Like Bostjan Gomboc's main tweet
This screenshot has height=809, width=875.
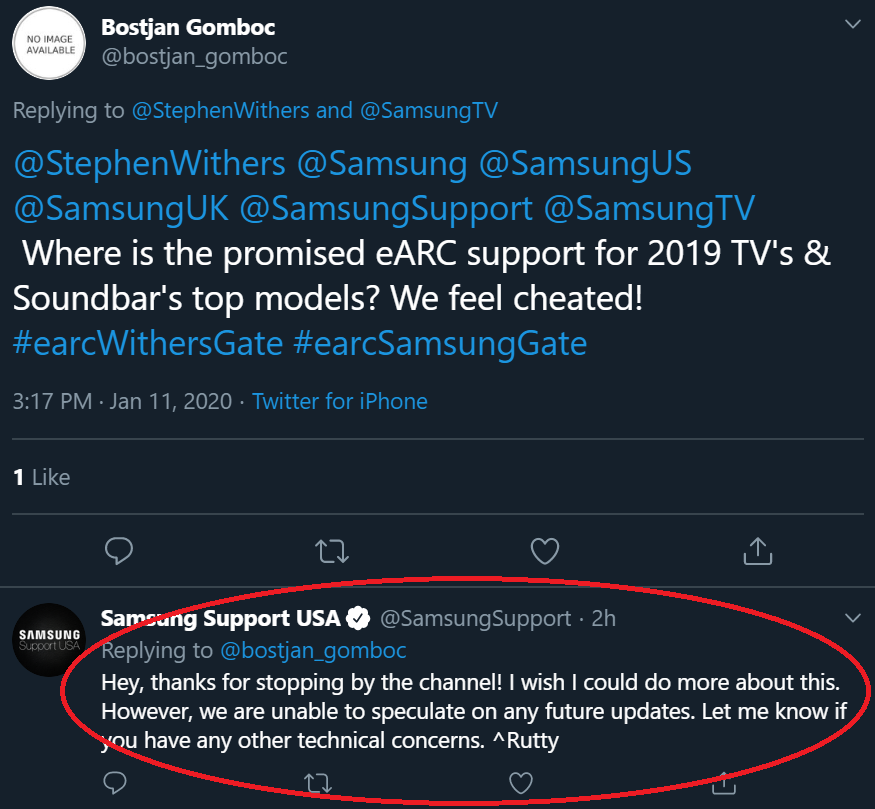pyautogui.click(x=544, y=550)
